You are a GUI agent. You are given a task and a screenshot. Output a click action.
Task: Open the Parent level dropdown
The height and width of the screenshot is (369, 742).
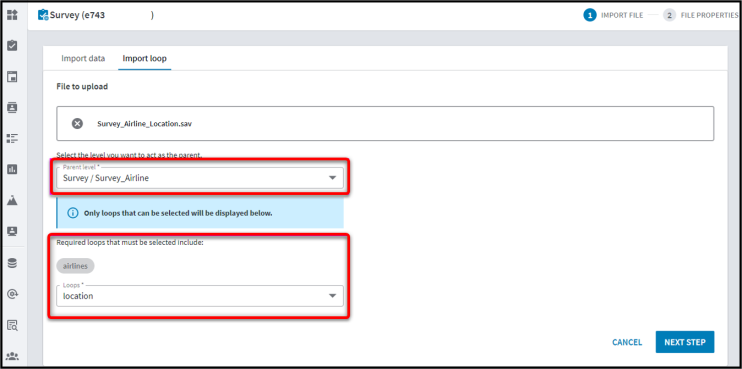coord(200,177)
